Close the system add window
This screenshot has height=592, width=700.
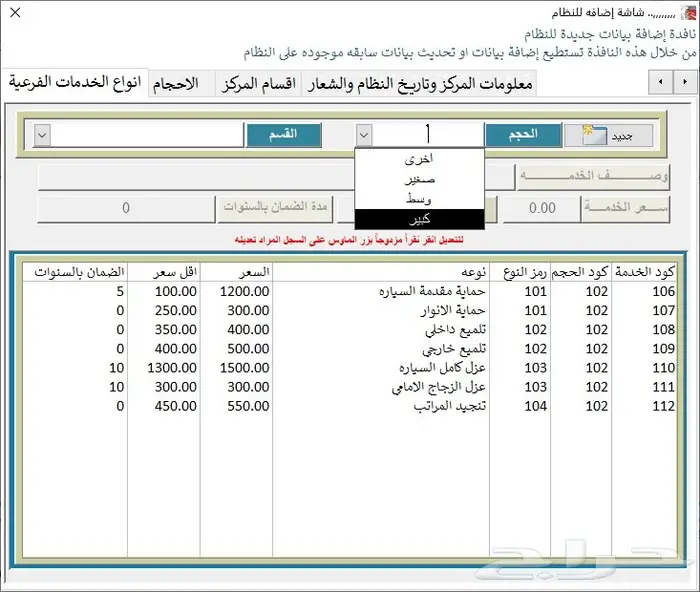(15, 13)
